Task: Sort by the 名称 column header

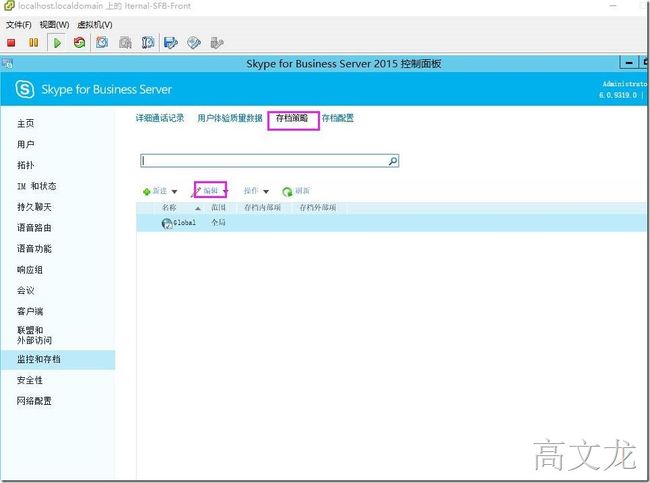Action: pos(169,207)
